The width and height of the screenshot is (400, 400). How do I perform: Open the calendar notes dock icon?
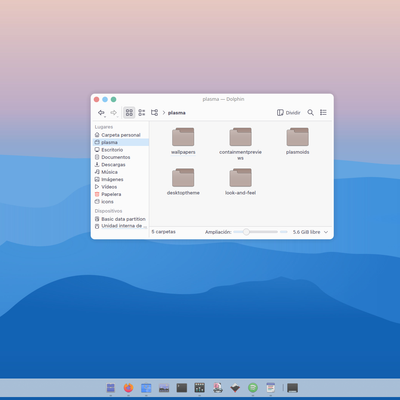point(271,388)
